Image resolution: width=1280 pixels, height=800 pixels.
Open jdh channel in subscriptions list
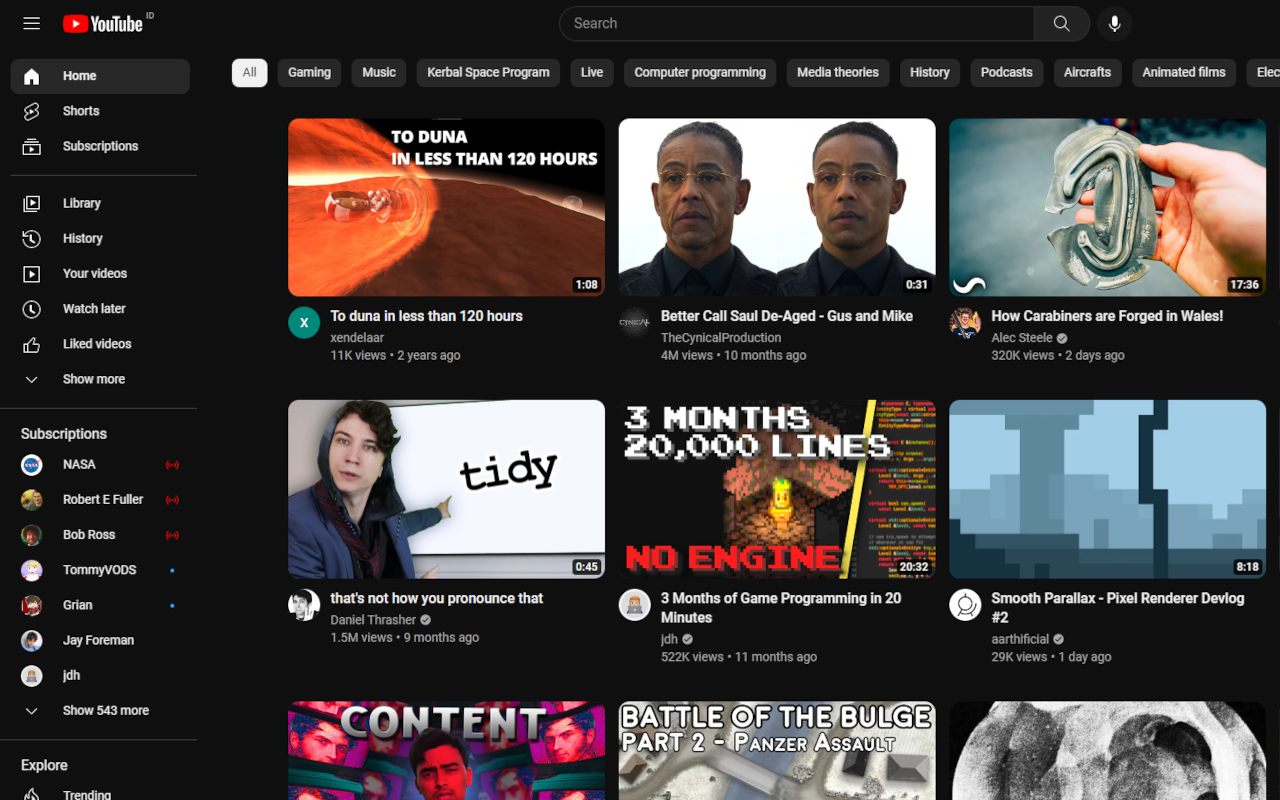(x=100, y=675)
